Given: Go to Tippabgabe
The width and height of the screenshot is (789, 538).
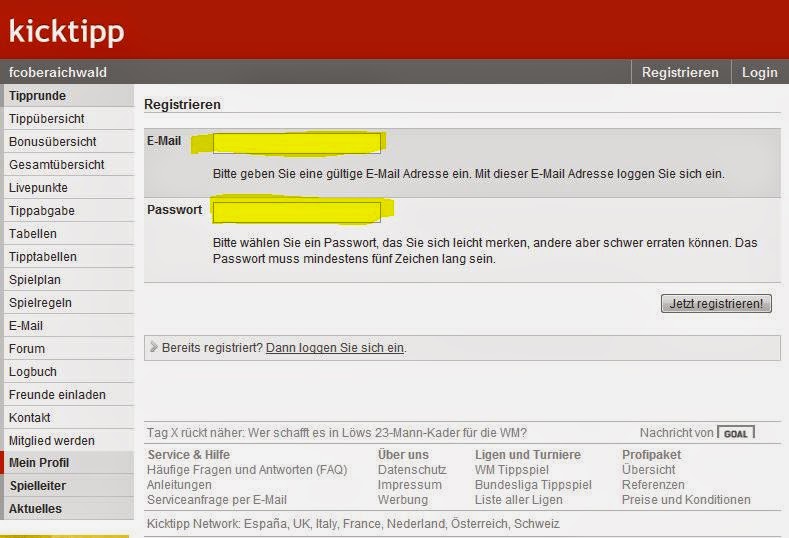Looking at the screenshot, I should coord(68,211).
